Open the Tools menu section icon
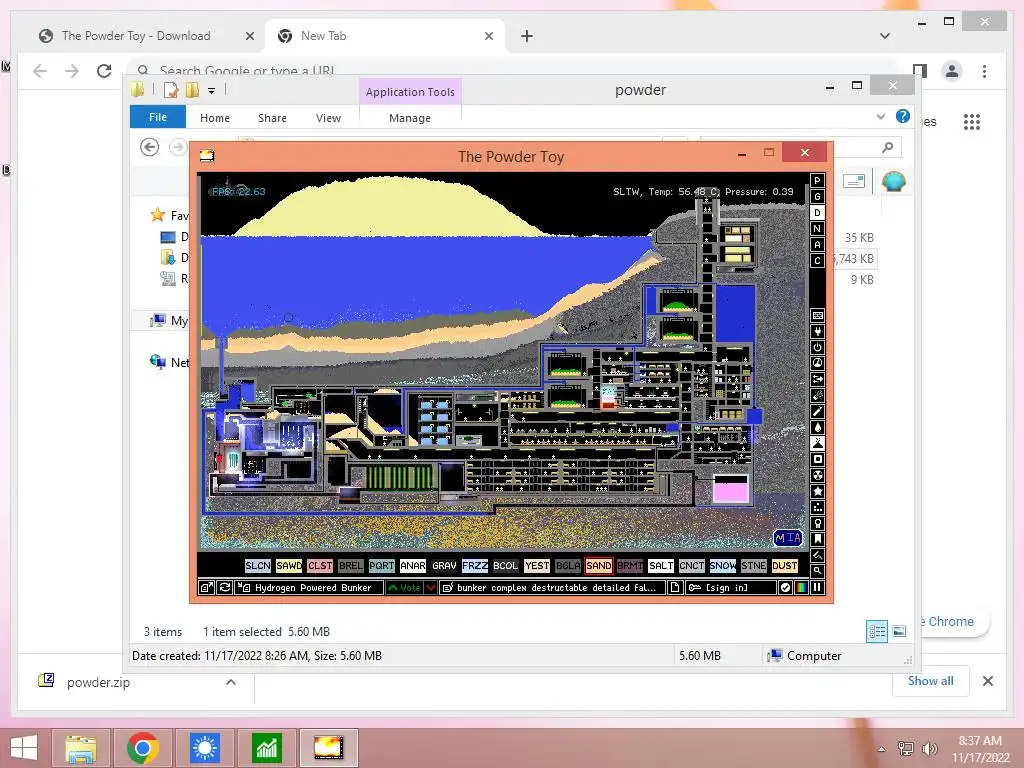Screen dimensions: 1024x768 pos(817,523)
